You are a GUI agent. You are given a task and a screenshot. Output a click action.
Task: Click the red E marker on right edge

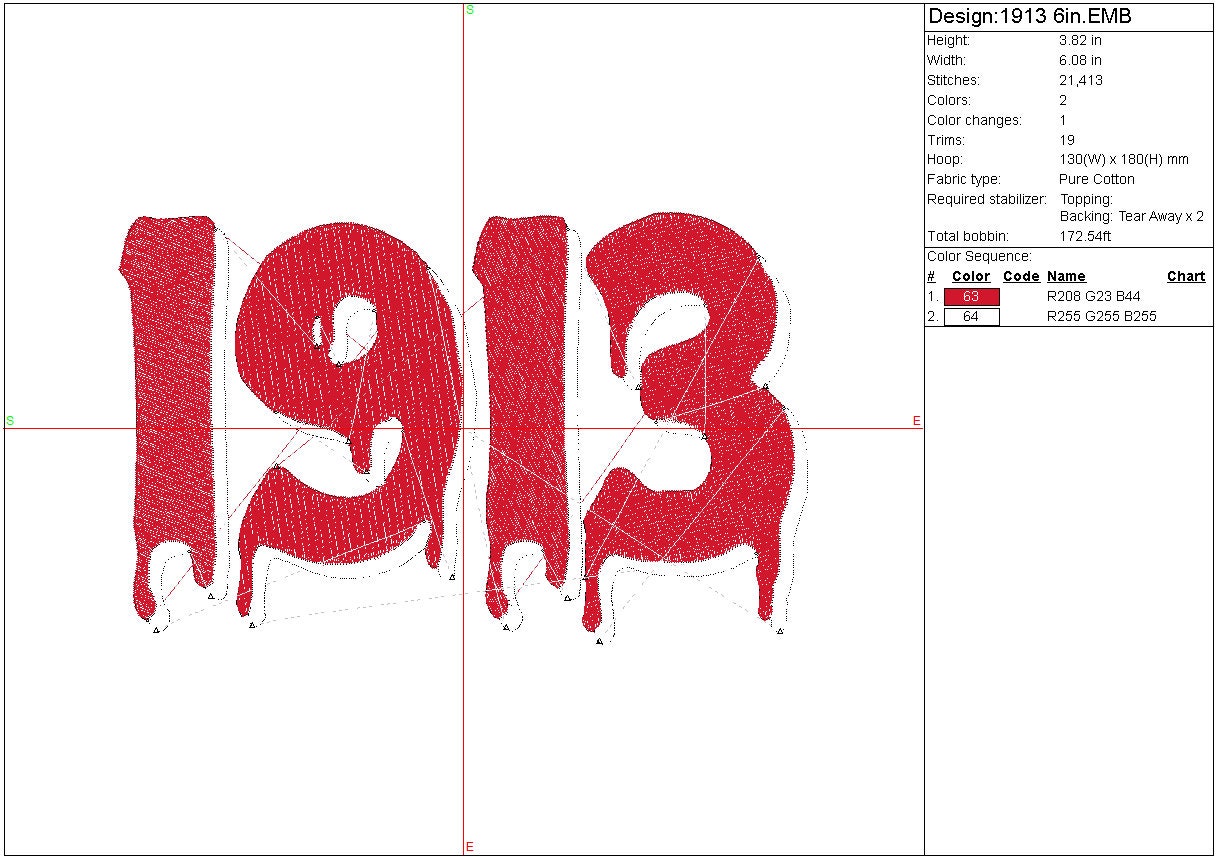tap(916, 421)
